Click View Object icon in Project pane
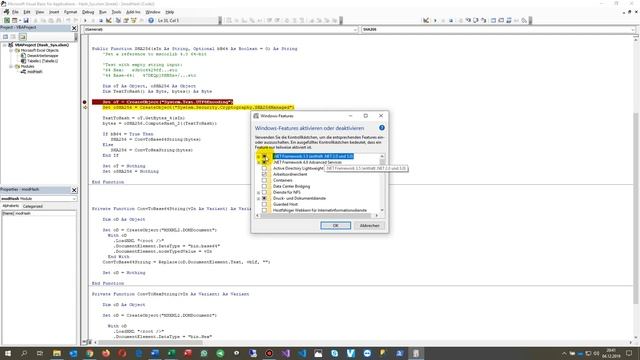The width and height of the screenshot is (640, 360). point(13,37)
